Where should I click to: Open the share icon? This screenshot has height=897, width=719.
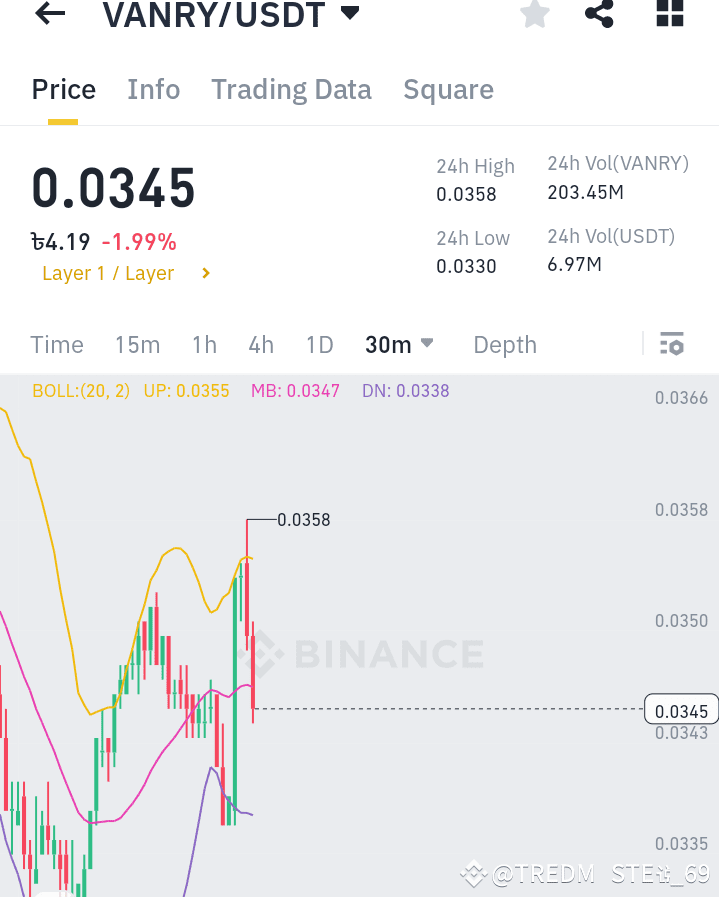599,15
